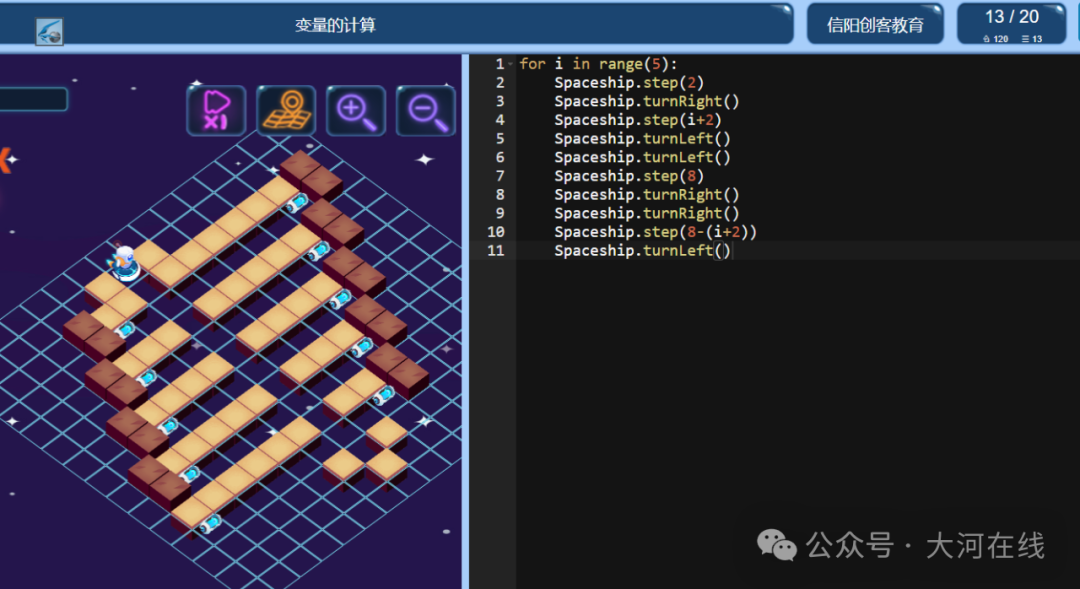Click the orange arrow at left edge
The width and height of the screenshot is (1080, 589).
coord(5,160)
